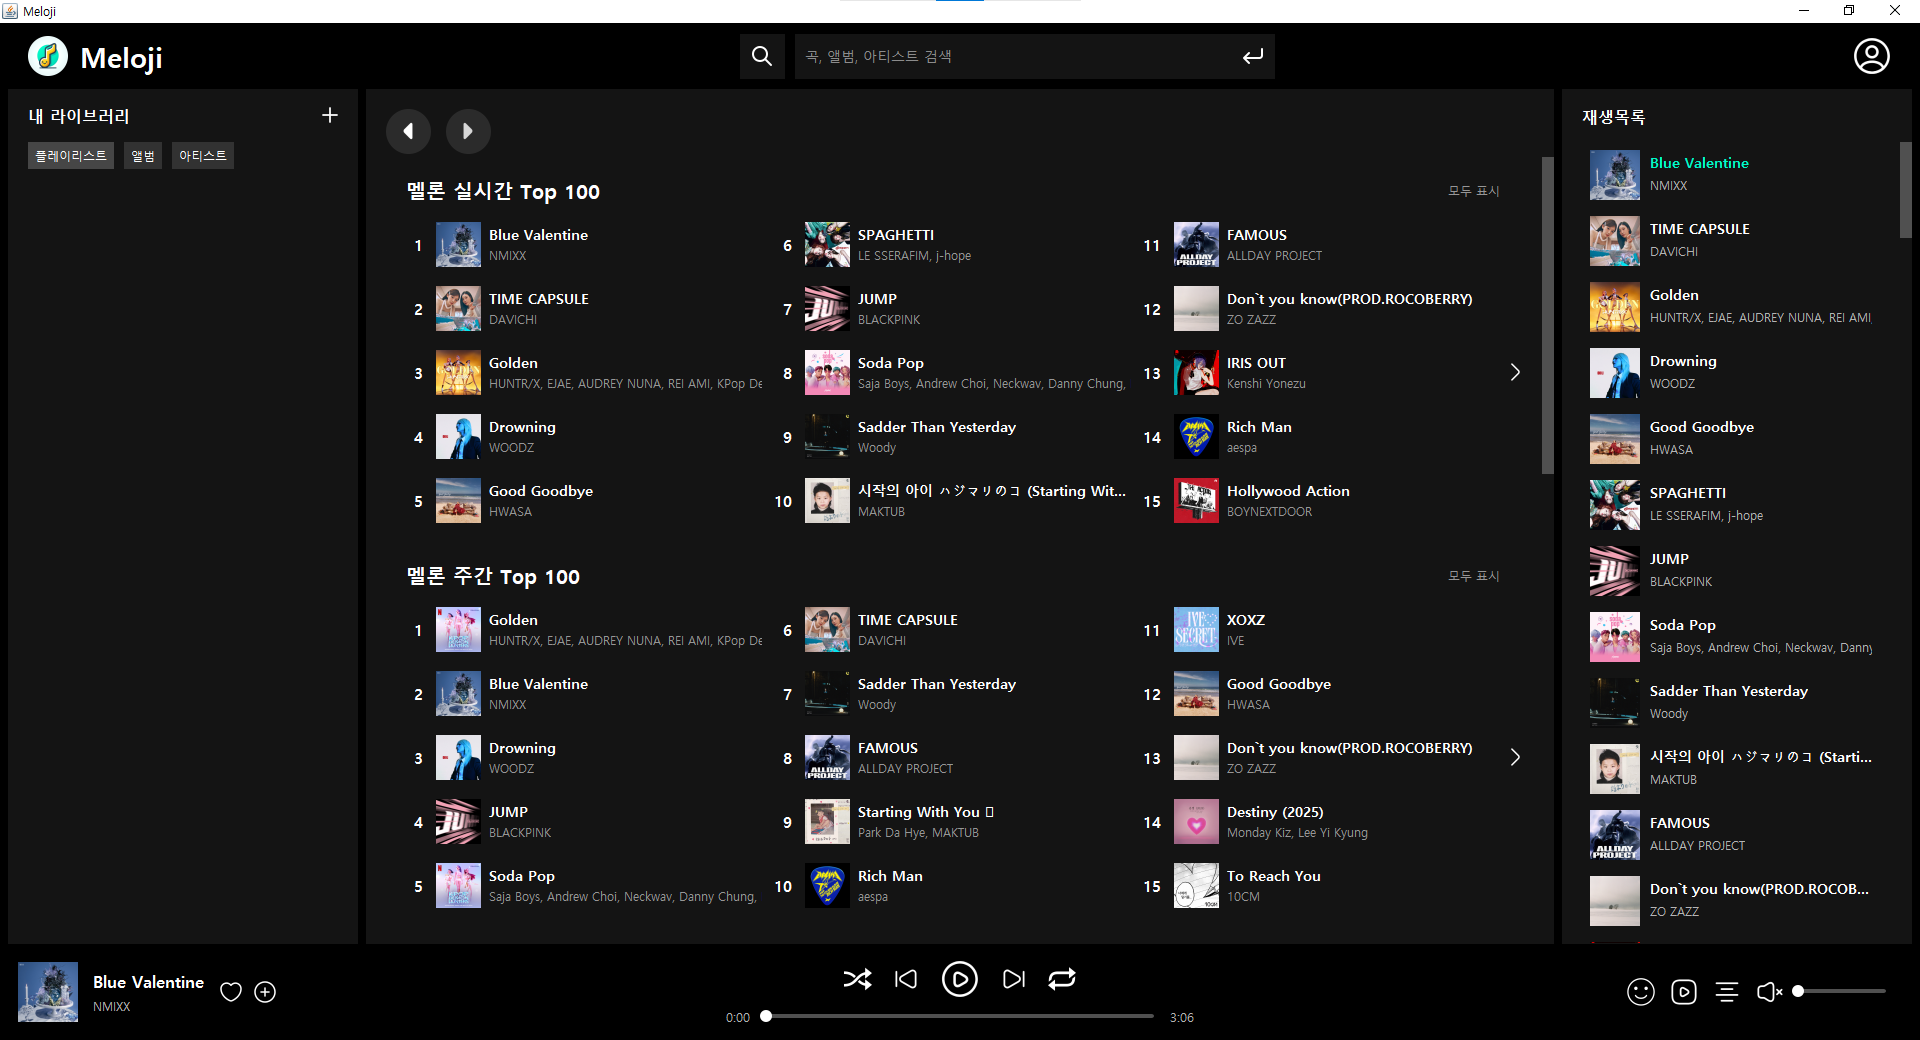Show all of 멜론 실시간 Top 100
Screen dimensions: 1920x1040
click(x=1473, y=191)
